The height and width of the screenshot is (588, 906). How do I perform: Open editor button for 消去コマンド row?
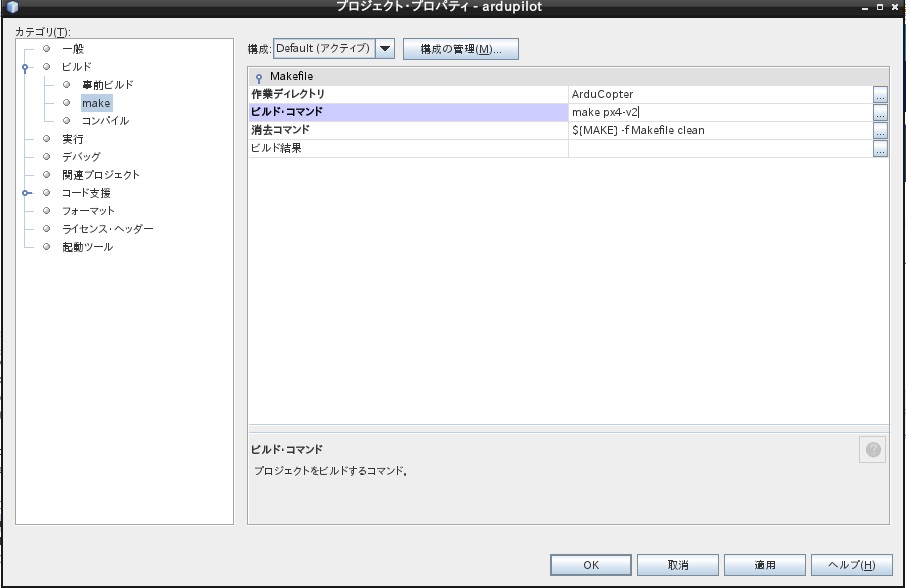[880, 131]
